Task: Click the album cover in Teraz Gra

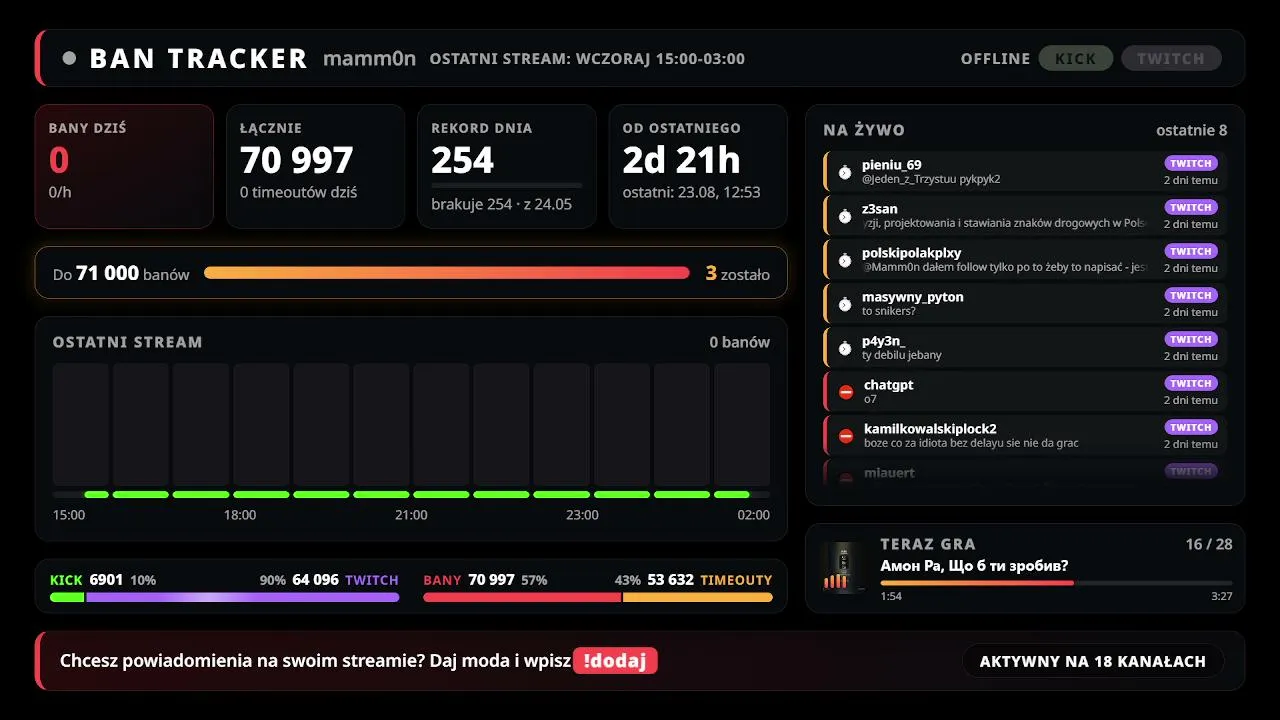Action: pyautogui.click(x=842, y=568)
